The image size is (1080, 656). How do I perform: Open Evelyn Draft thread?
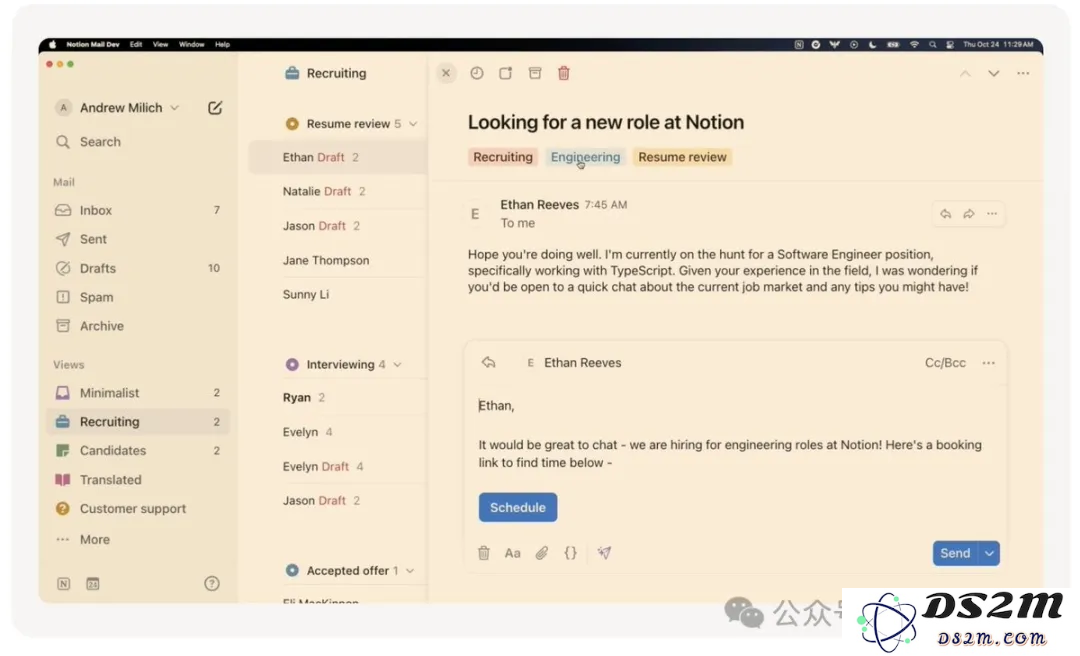point(338,467)
